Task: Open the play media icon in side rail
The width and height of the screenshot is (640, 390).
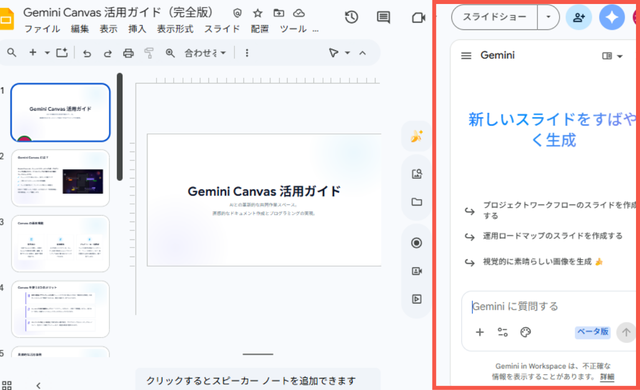Action: tap(416, 299)
